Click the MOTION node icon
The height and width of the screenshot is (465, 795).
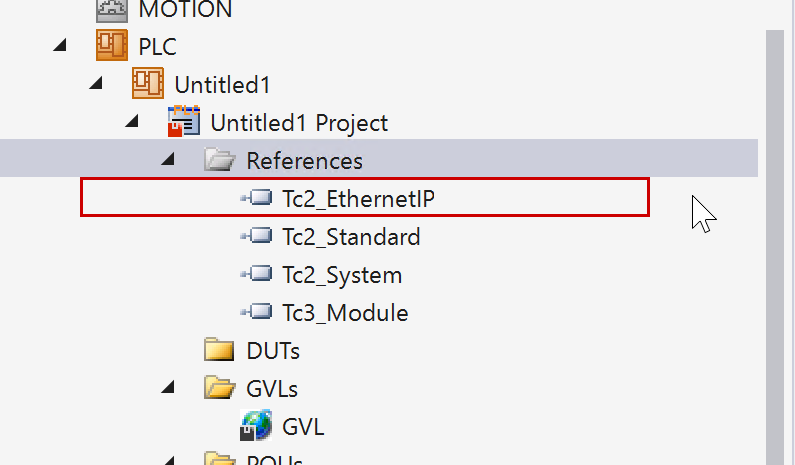110,10
